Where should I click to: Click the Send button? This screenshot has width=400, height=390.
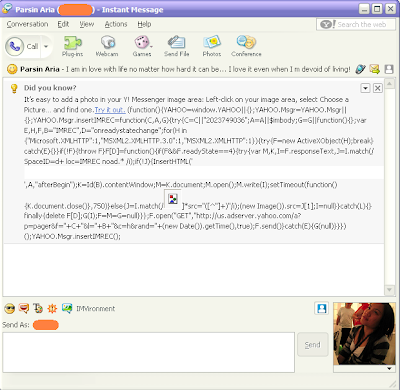313,345
